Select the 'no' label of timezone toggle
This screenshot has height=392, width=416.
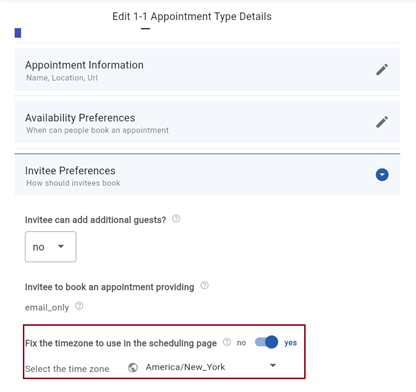click(241, 343)
